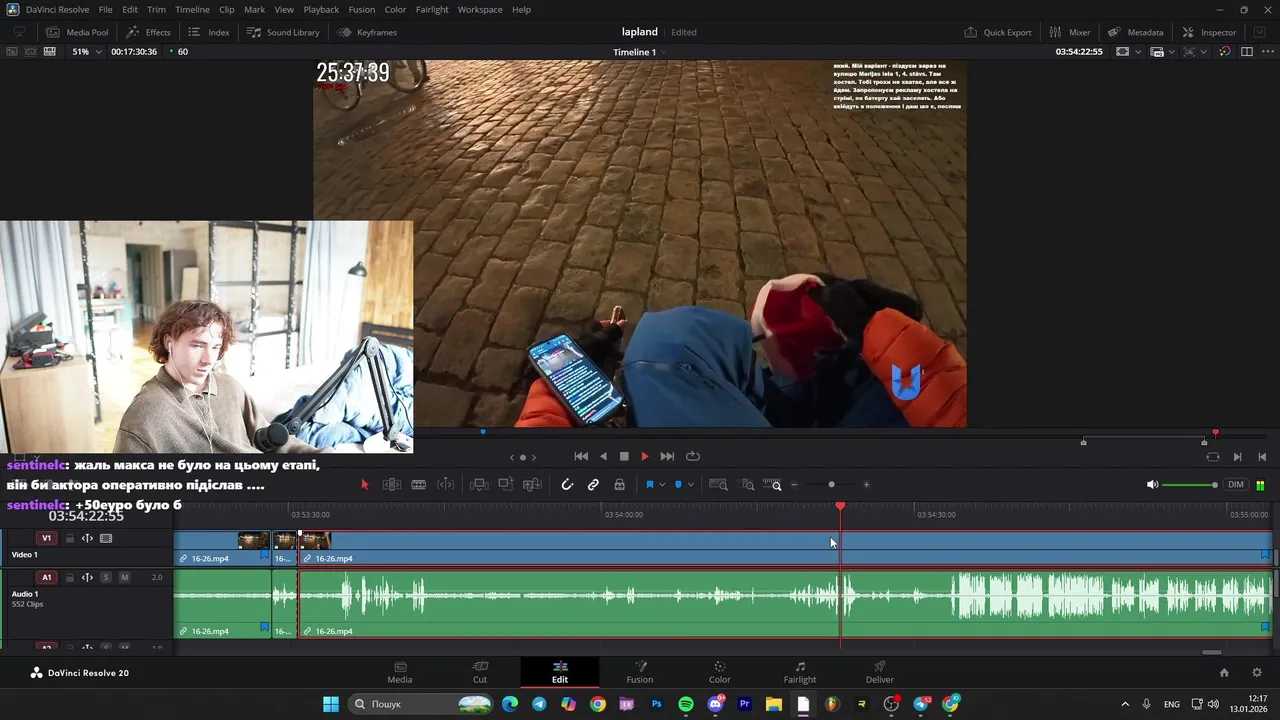1280x720 pixels.
Task: Play the timeline in reverse
Action: (x=603, y=456)
